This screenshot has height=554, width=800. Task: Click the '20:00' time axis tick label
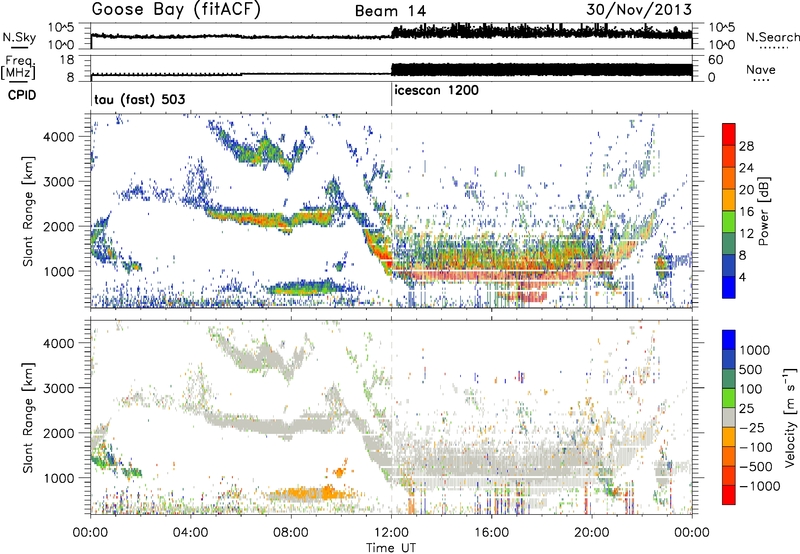pos(592,533)
